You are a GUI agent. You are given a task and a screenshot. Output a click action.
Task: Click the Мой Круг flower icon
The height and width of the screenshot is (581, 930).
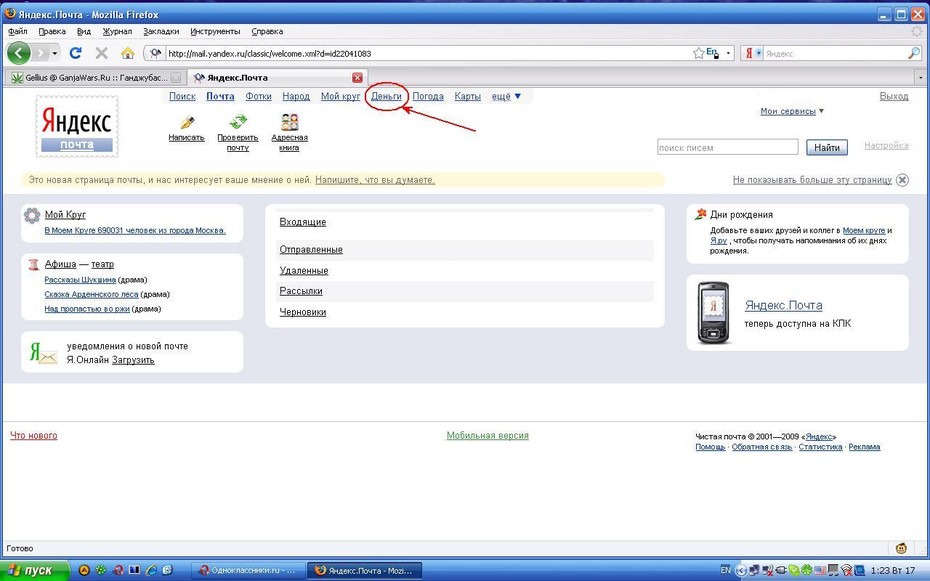(32, 215)
